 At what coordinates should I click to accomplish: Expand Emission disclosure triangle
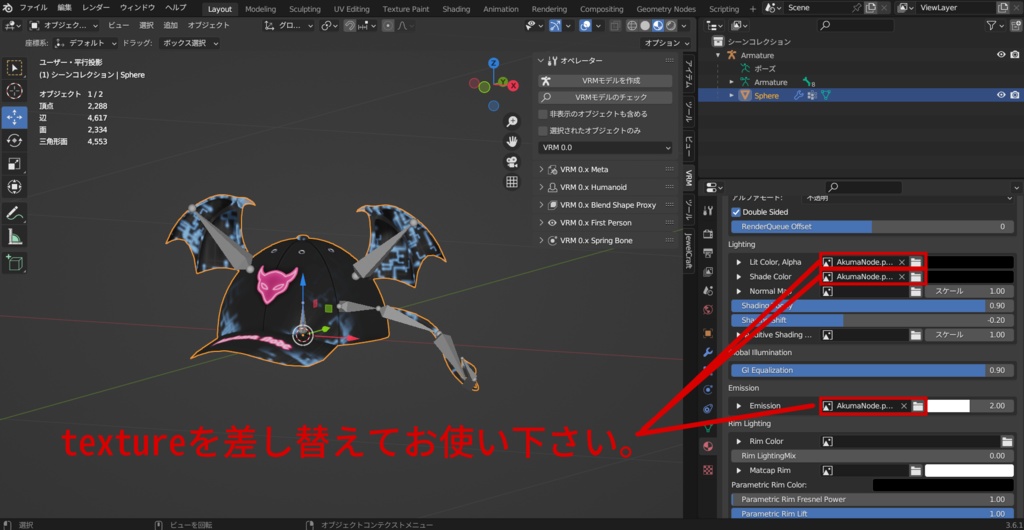[x=739, y=406]
